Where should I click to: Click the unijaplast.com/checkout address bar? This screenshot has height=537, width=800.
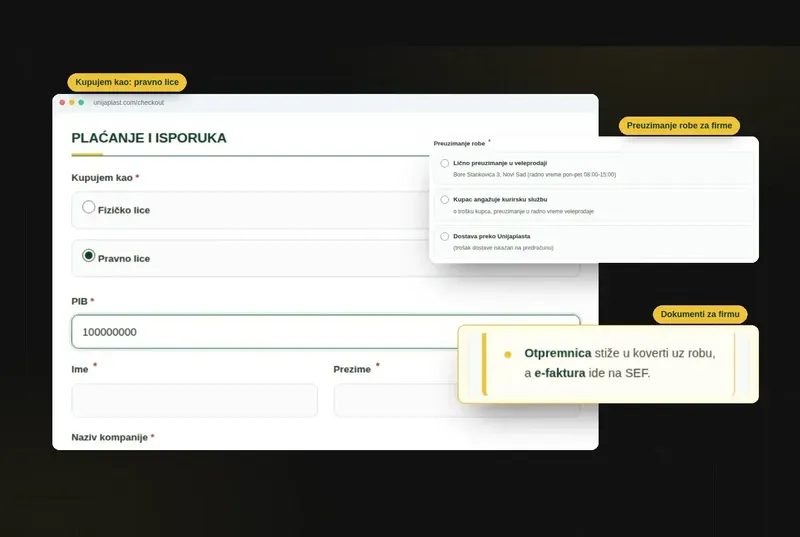129,103
